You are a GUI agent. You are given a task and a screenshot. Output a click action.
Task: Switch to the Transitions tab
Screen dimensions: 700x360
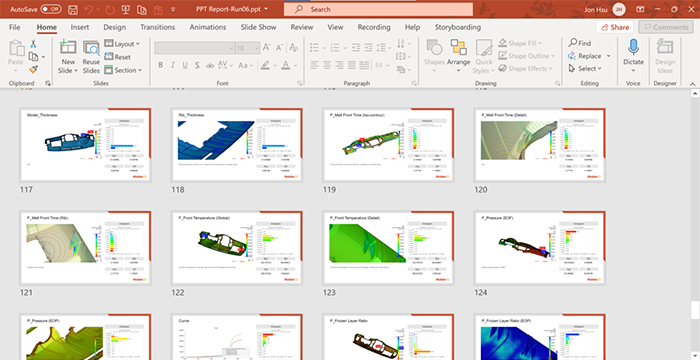158,27
